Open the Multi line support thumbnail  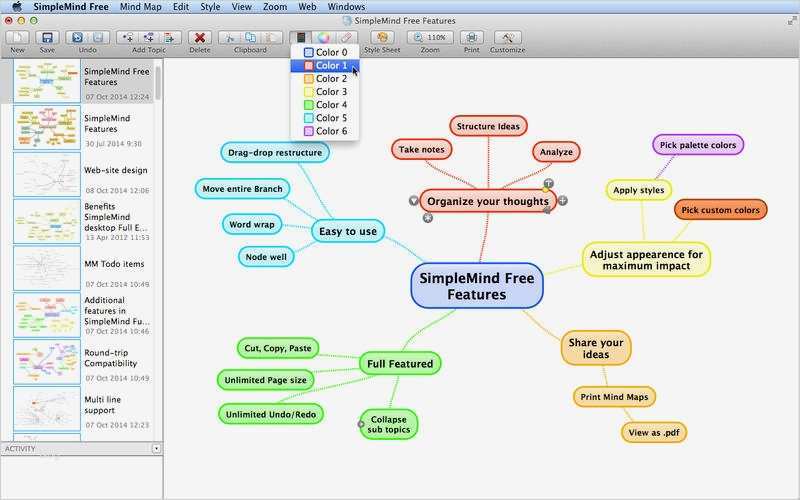47,409
